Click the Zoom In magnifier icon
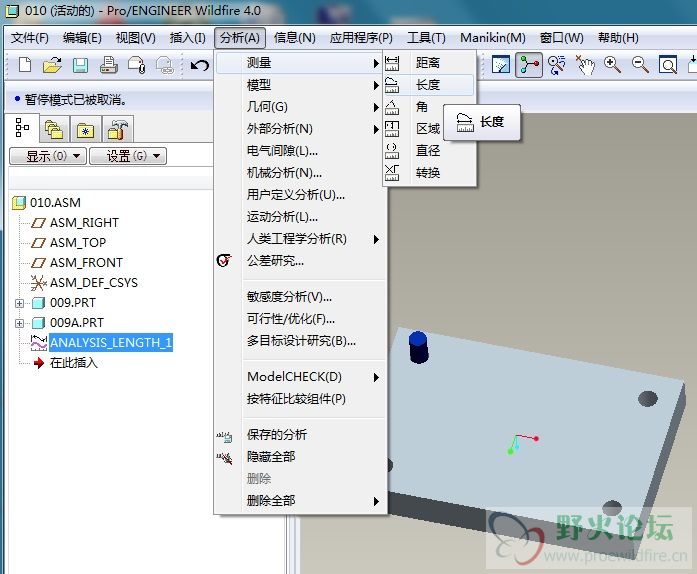This screenshot has width=697, height=574. coord(613,65)
